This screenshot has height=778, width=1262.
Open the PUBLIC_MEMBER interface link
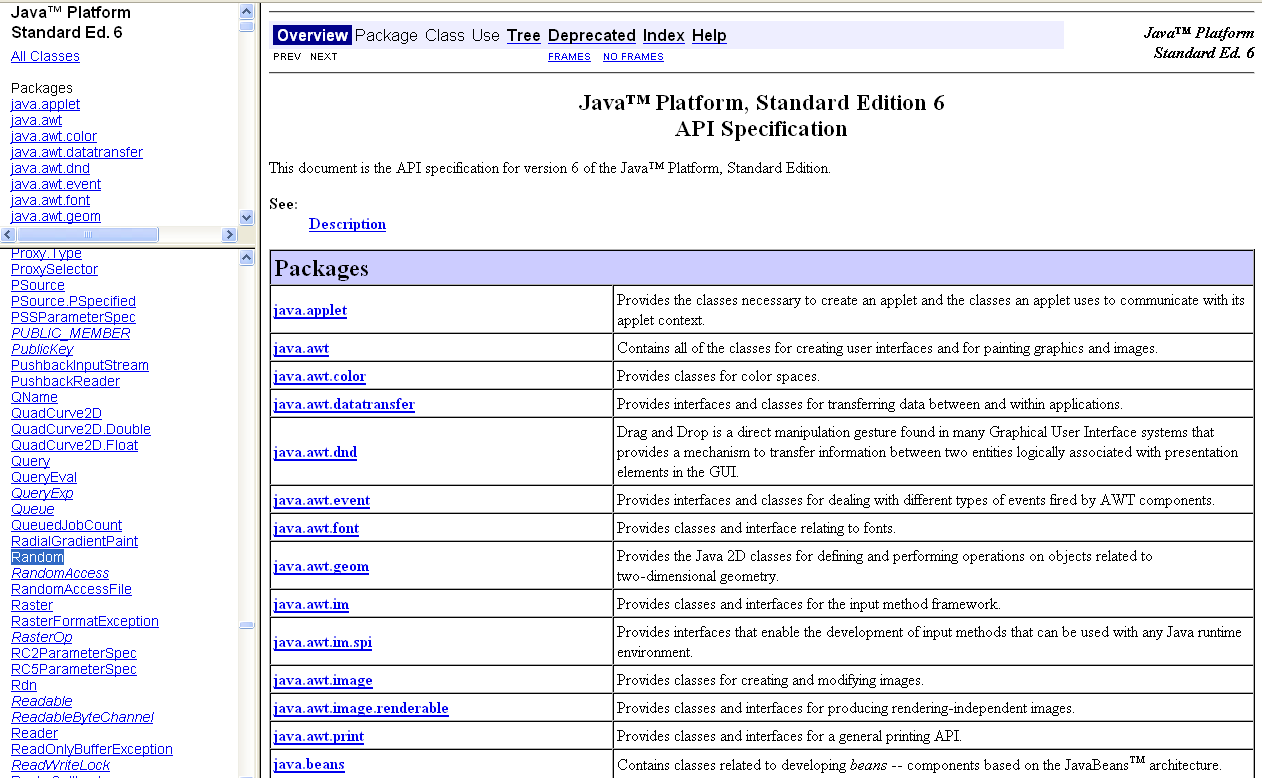coord(71,333)
